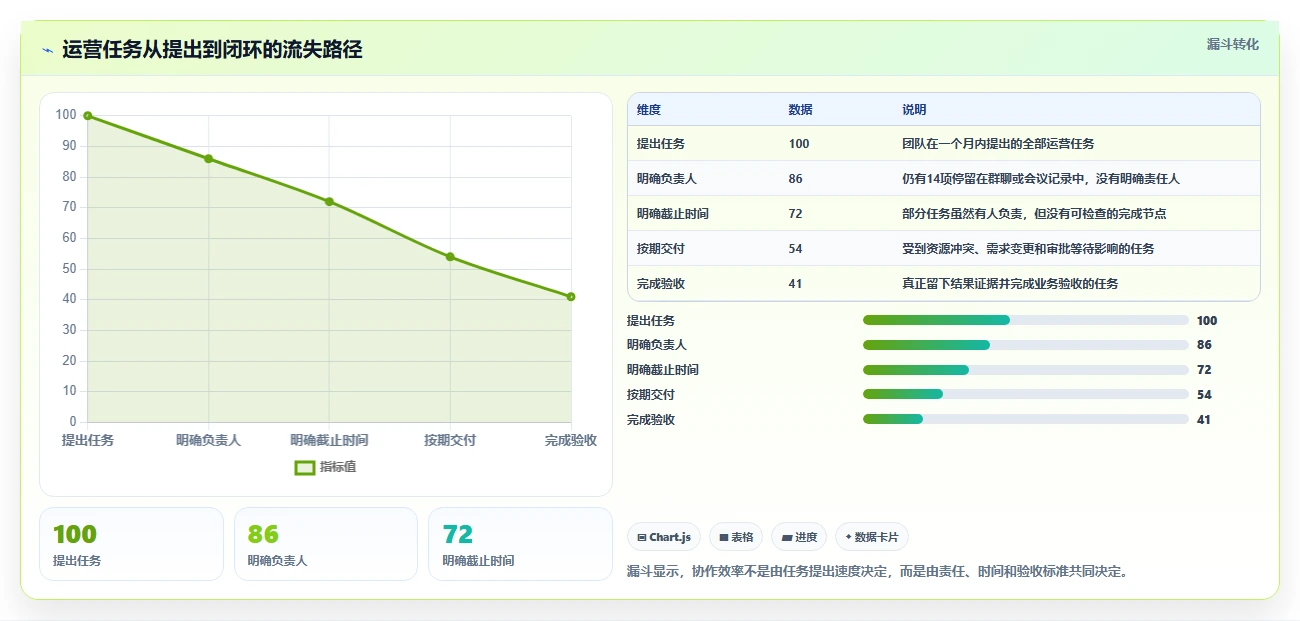The width and height of the screenshot is (1300, 621).
Task: Click the table value 41
Action: point(795,284)
